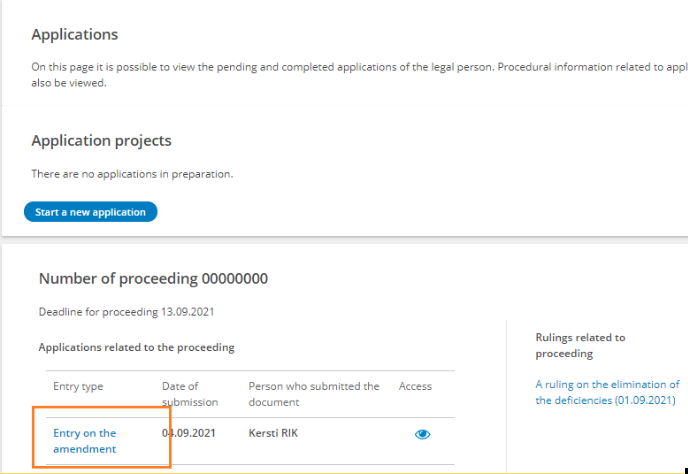Click the Date of submission column header
Viewport: 688px width, 474px height.
tap(180, 394)
